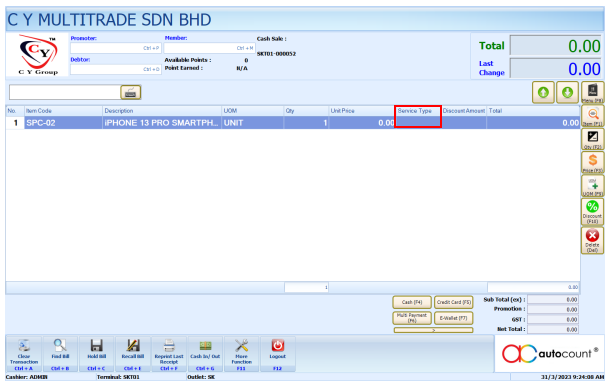Open the Menu (F8) button
The image size is (612, 387).
pos(592,93)
